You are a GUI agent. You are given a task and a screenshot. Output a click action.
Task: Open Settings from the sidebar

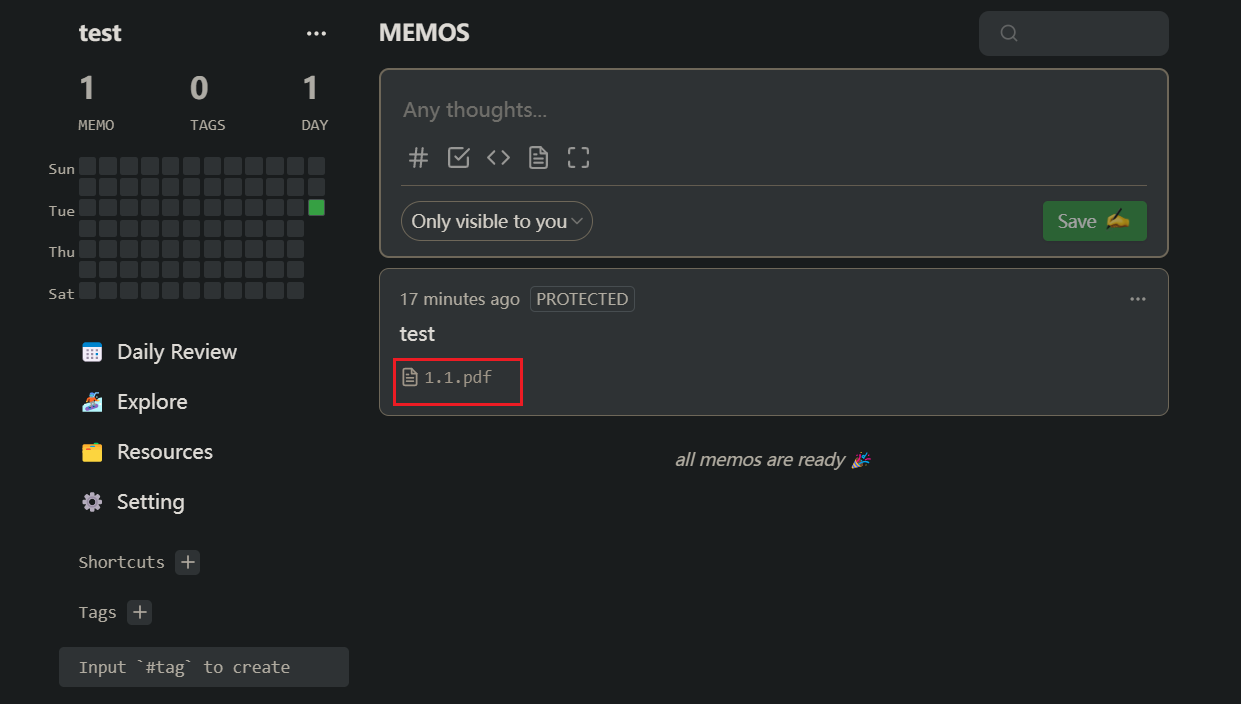point(149,501)
